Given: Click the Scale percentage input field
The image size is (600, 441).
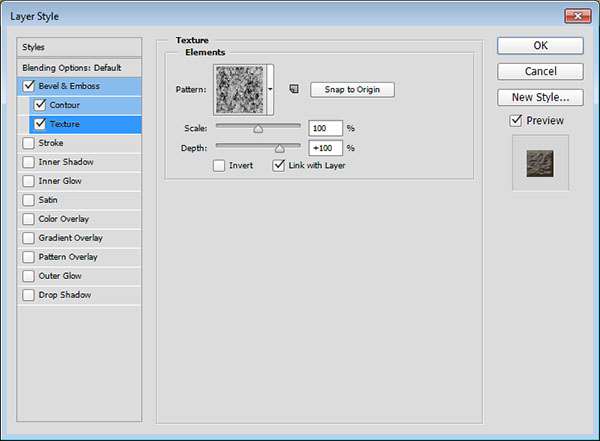Looking at the screenshot, I should pos(326,128).
